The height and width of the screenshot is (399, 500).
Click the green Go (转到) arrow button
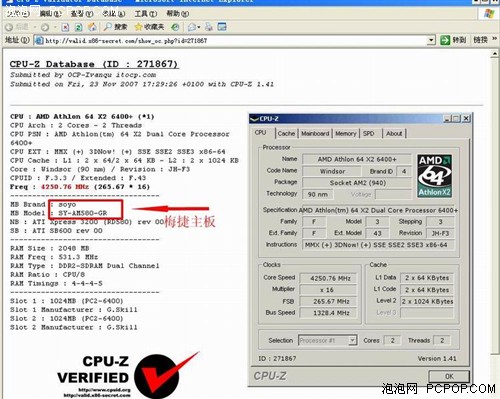[453, 40]
